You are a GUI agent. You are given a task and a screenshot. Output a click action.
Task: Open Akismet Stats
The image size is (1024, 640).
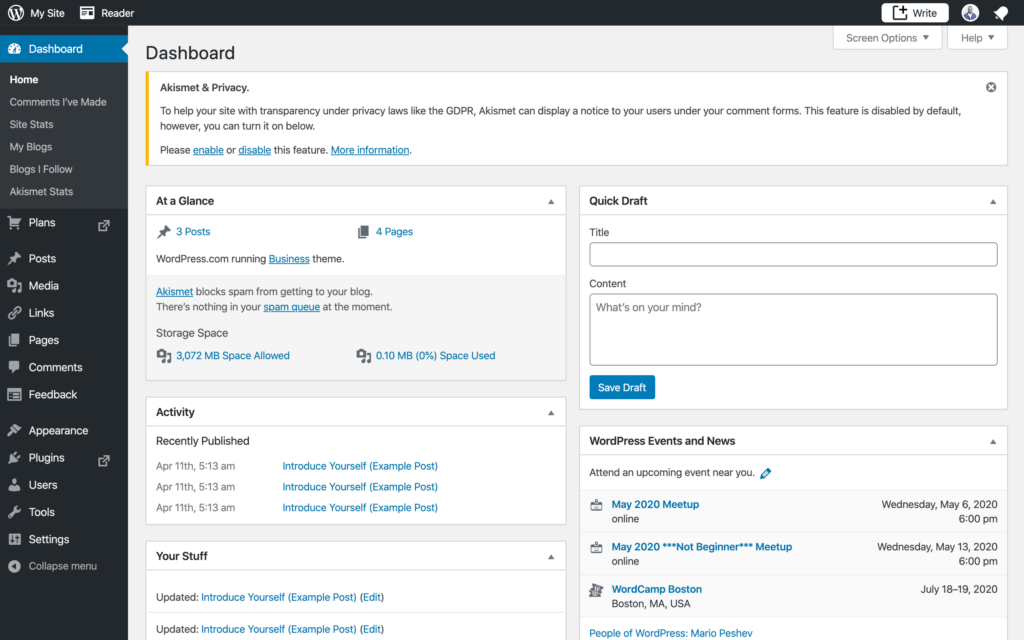pyautogui.click(x=41, y=191)
